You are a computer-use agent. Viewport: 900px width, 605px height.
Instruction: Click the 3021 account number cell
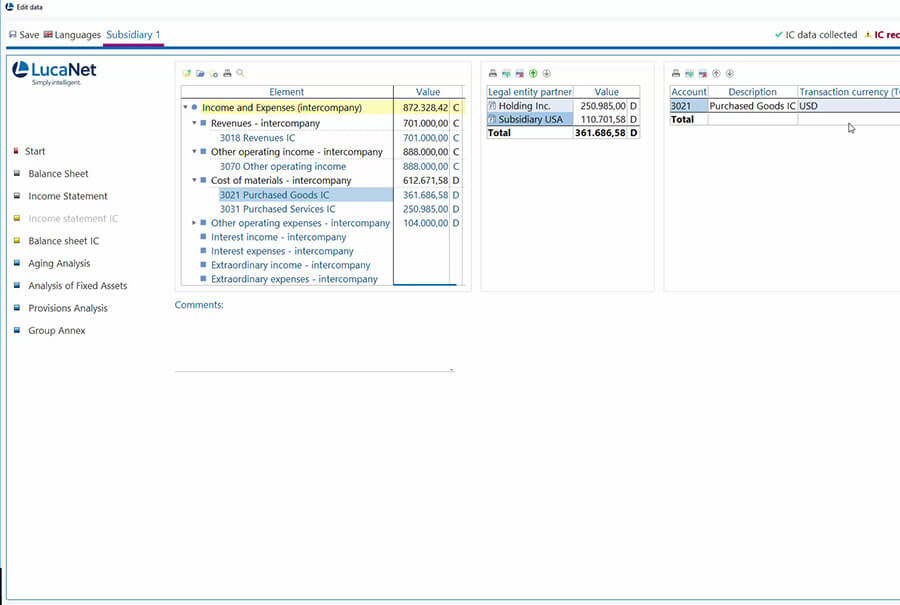(689, 106)
